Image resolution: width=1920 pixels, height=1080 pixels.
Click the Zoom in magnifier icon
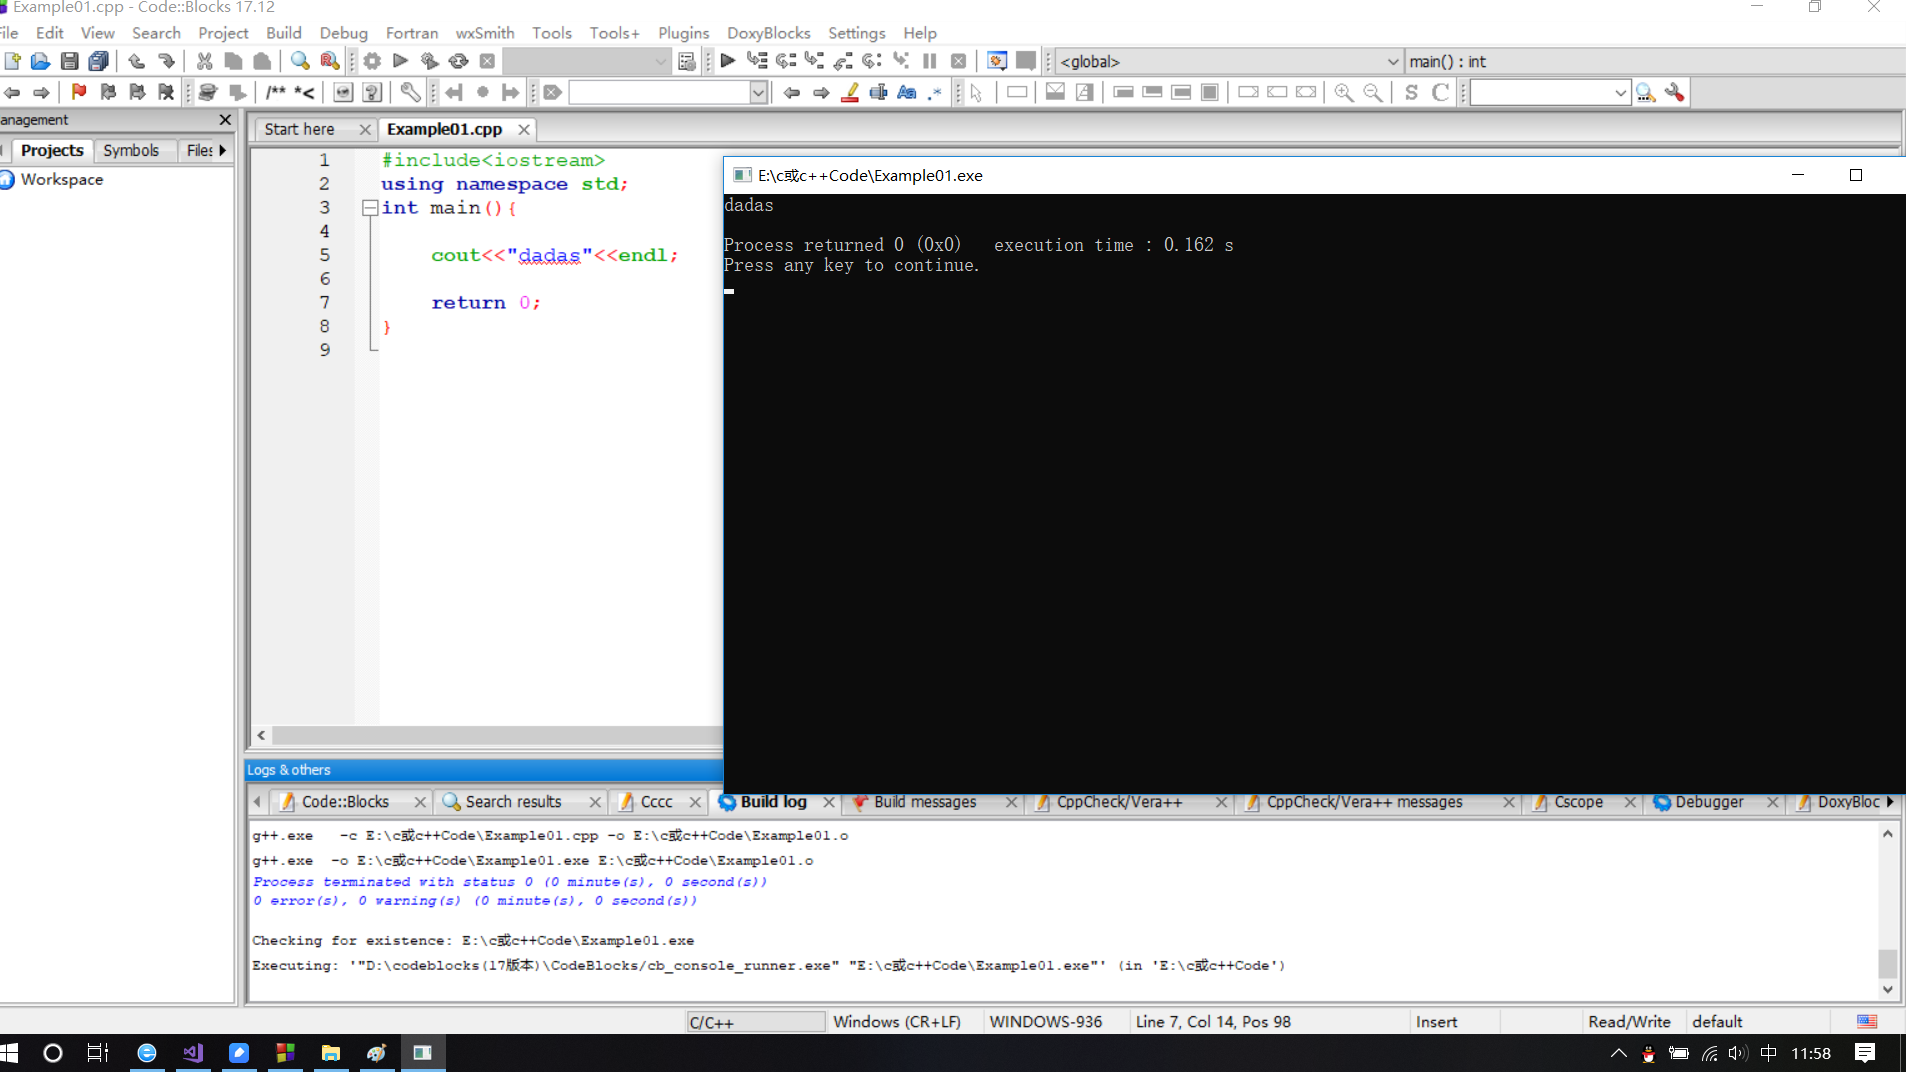pos(1344,92)
